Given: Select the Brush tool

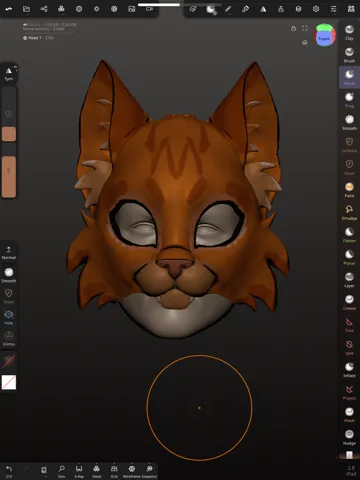Looking at the screenshot, I should click(349, 55).
